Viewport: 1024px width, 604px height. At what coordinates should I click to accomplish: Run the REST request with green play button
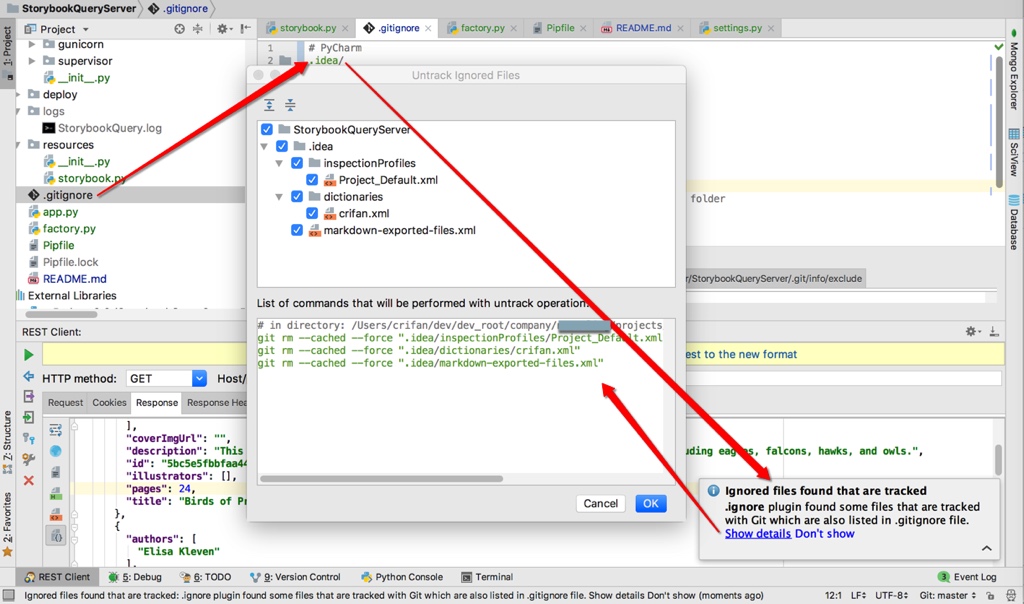tap(29, 355)
